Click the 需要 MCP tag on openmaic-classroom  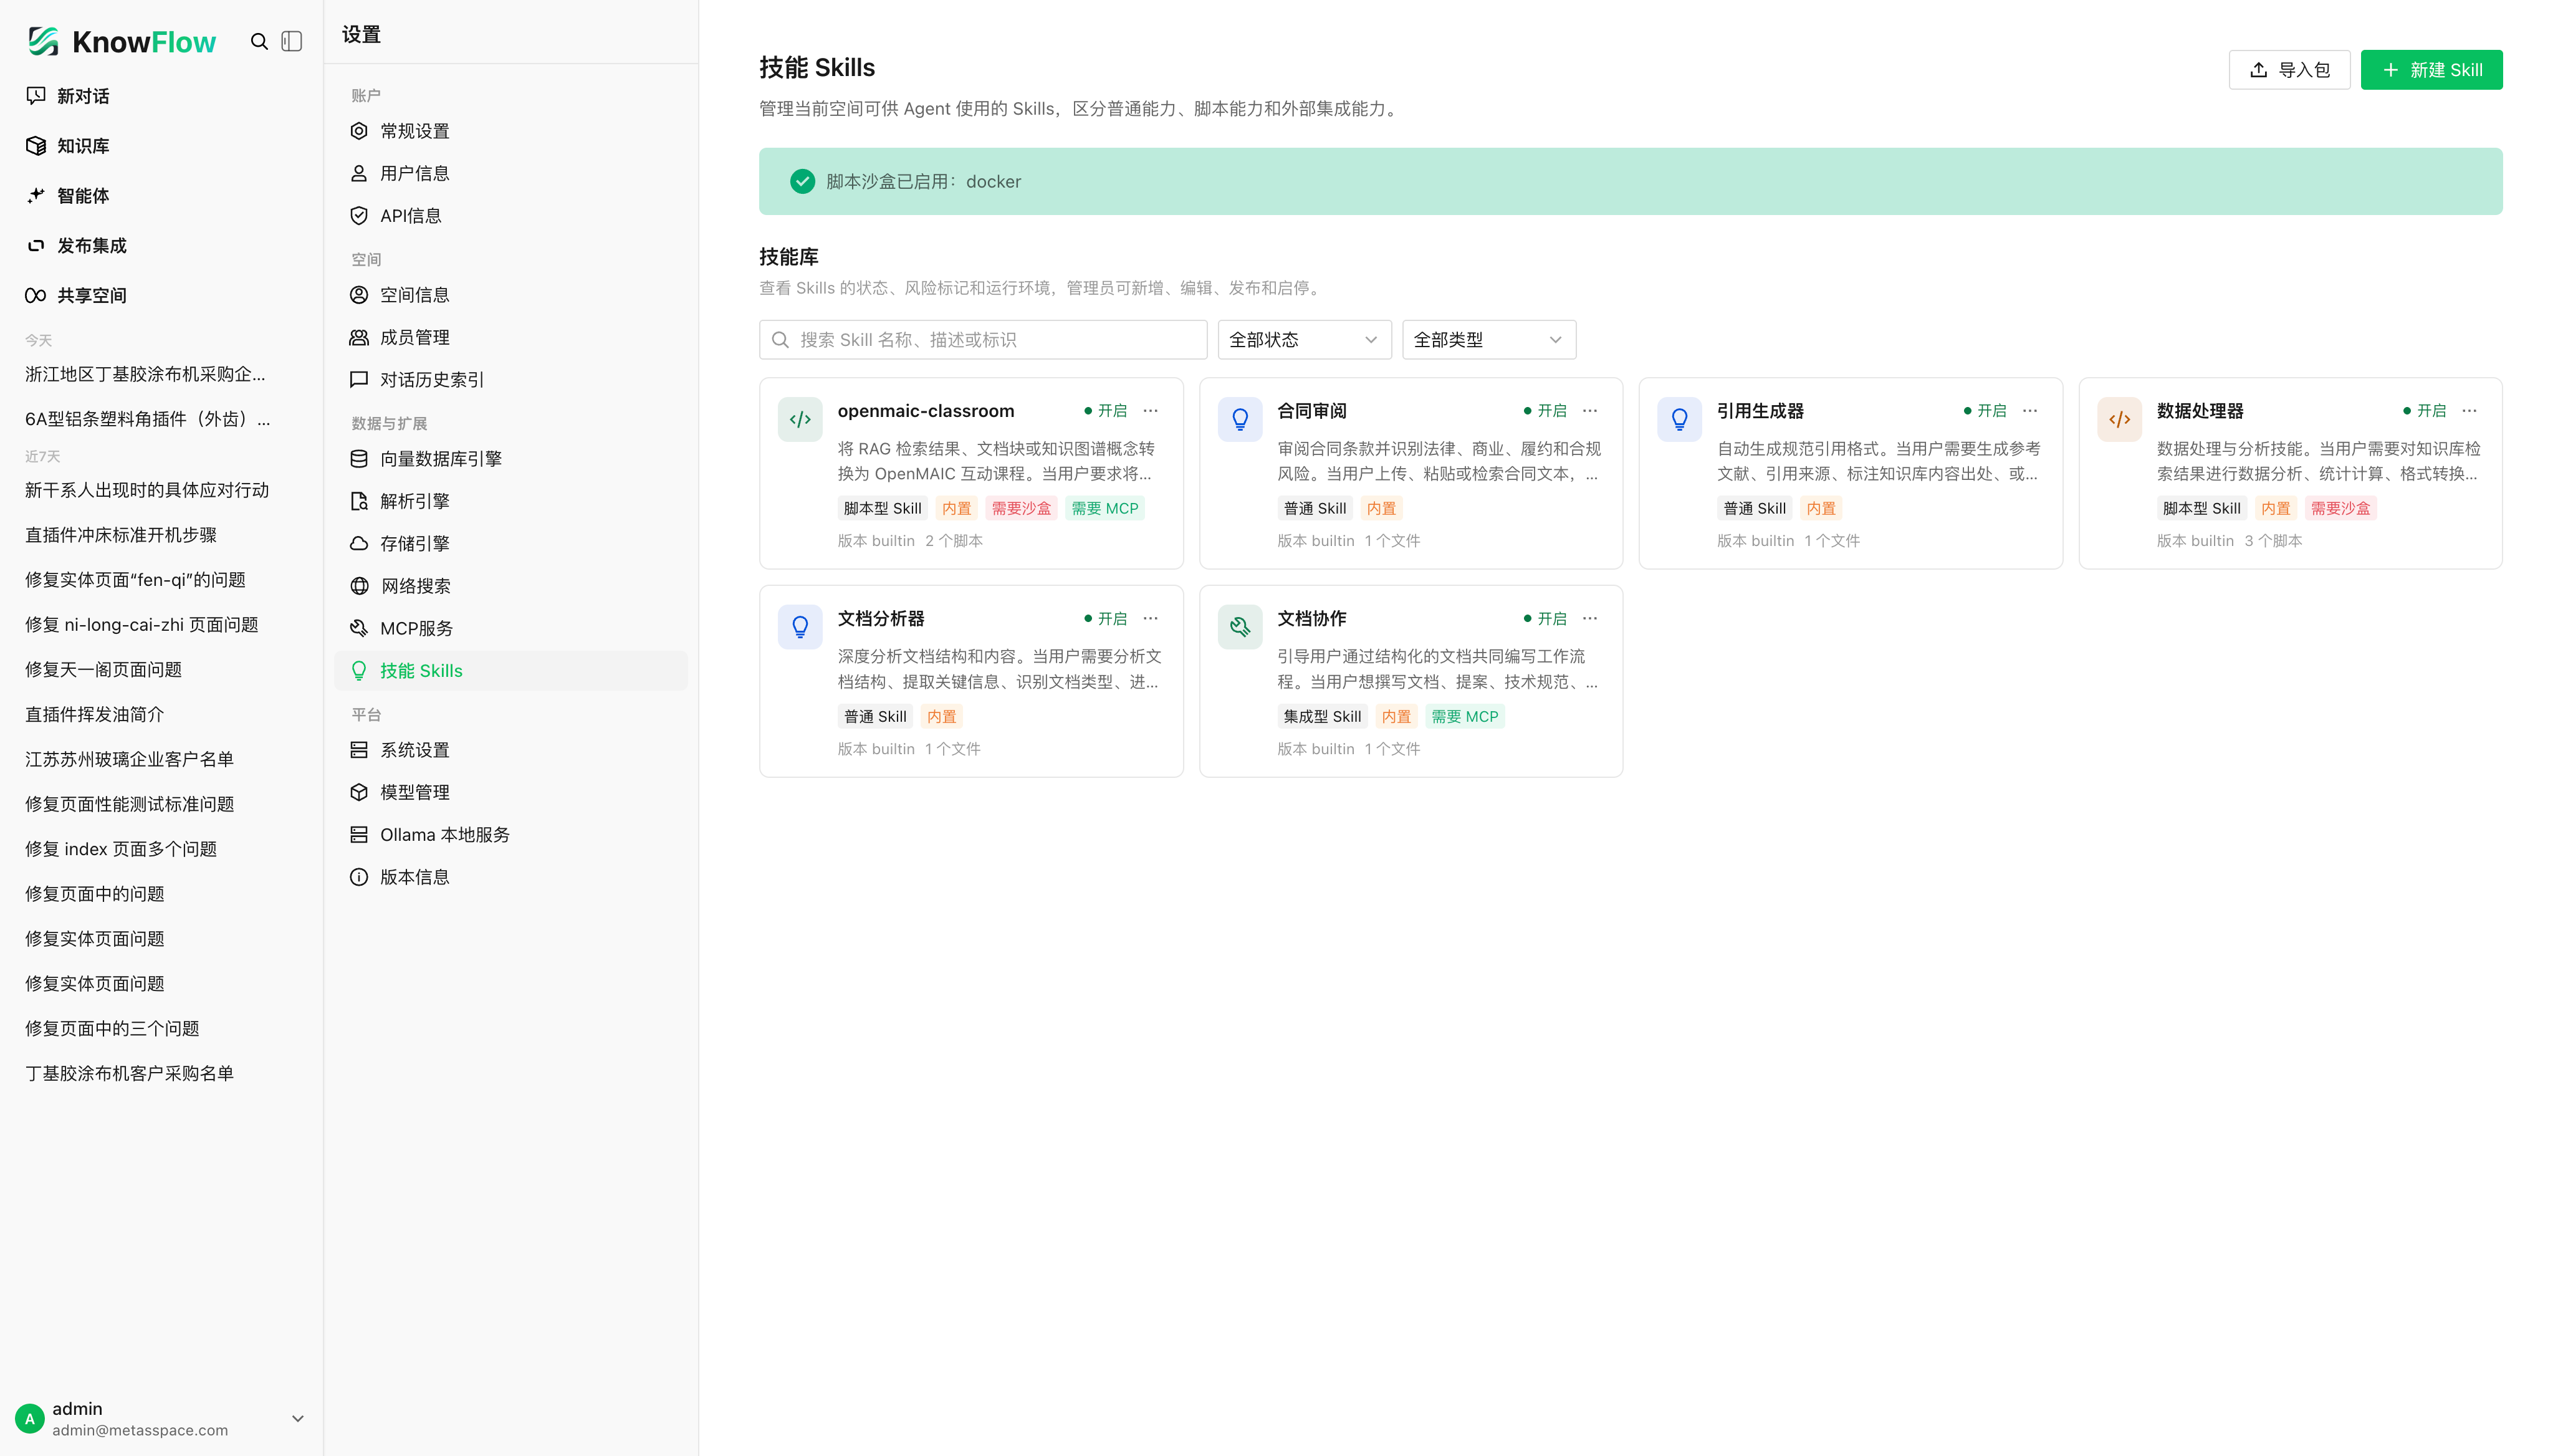tap(1105, 508)
